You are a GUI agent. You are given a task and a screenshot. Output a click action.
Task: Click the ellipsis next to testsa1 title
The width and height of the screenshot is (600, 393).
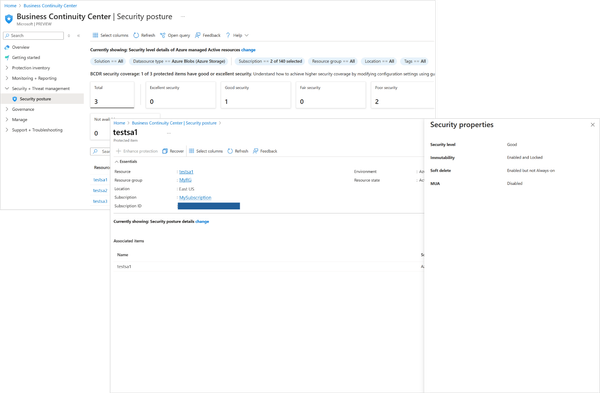click(169, 133)
